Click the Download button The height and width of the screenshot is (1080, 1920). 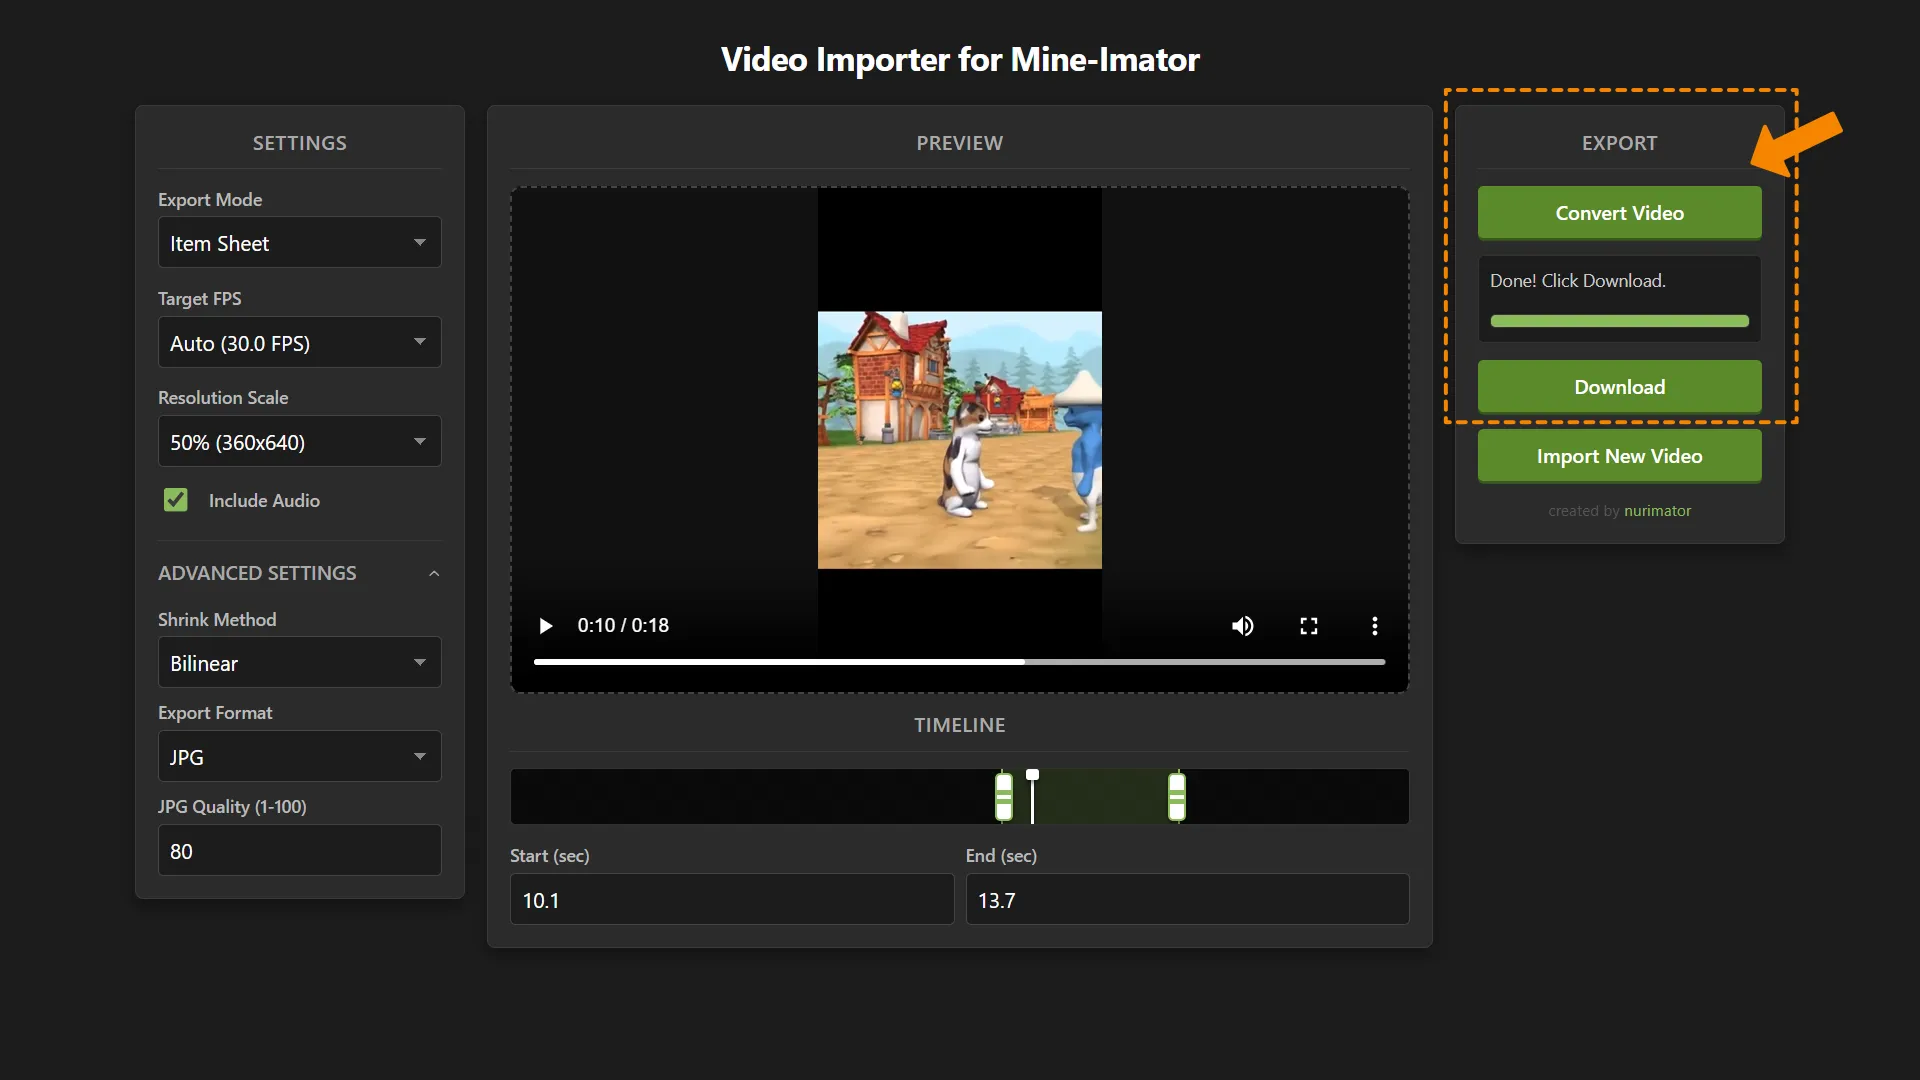(x=1619, y=387)
